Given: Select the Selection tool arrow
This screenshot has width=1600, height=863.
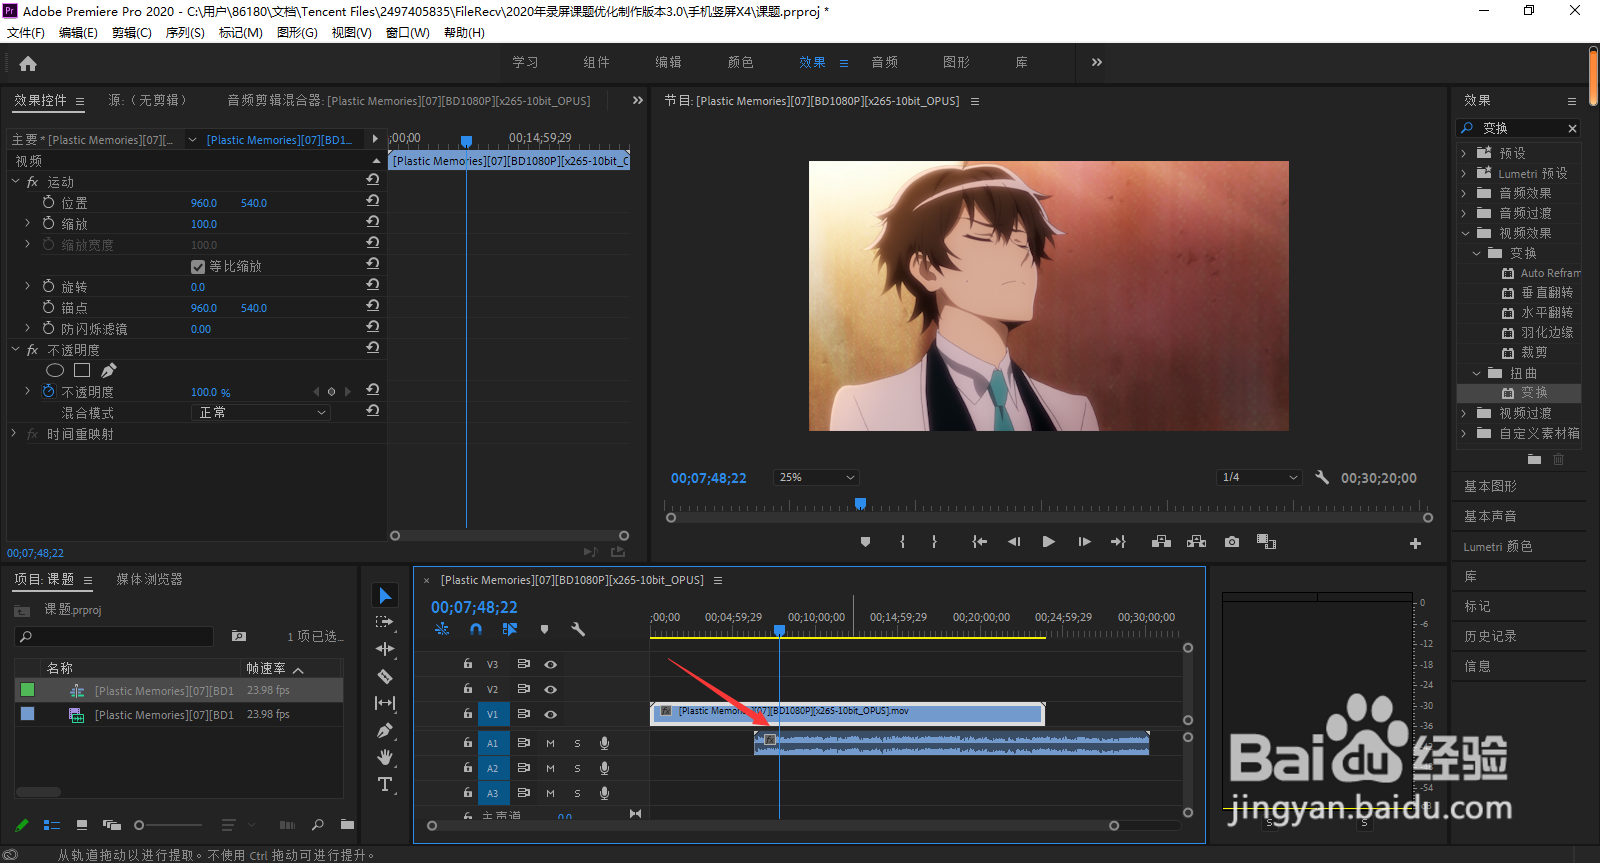Looking at the screenshot, I should (385, 595).
